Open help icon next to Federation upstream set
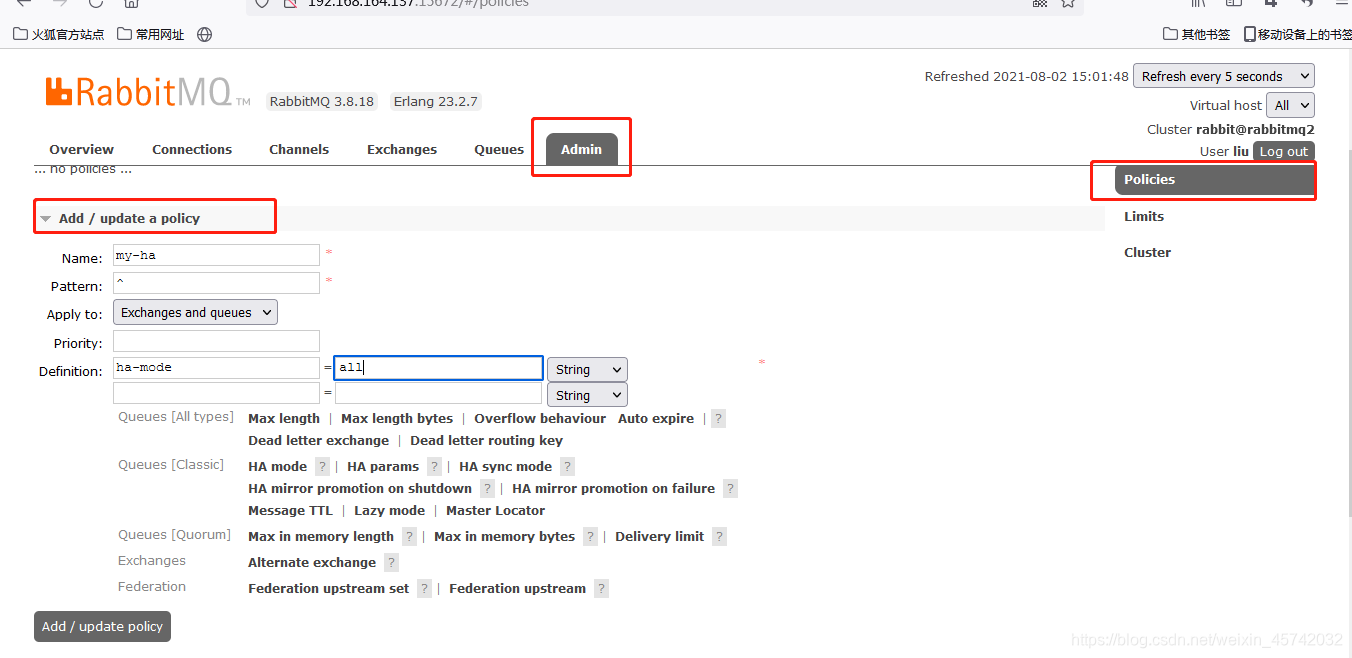 (x=424, y=589)
